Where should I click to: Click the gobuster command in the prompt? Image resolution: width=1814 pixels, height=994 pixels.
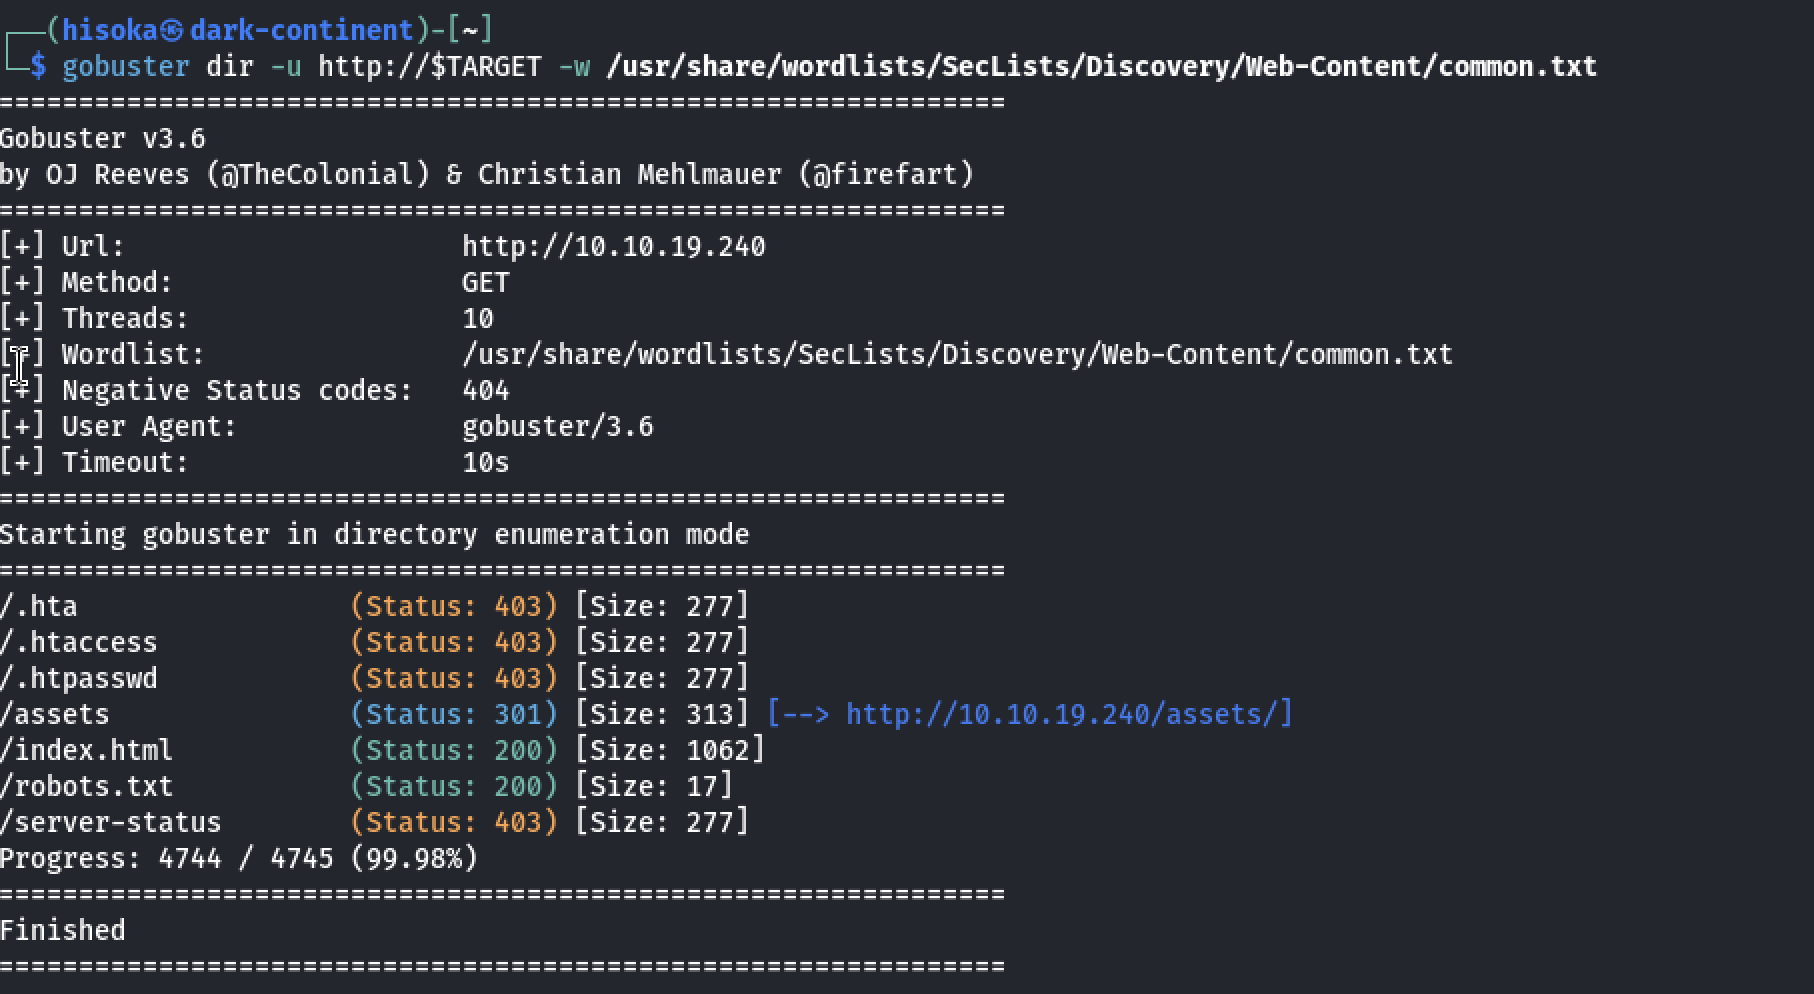pyautogui.click(x=125, y=67)
